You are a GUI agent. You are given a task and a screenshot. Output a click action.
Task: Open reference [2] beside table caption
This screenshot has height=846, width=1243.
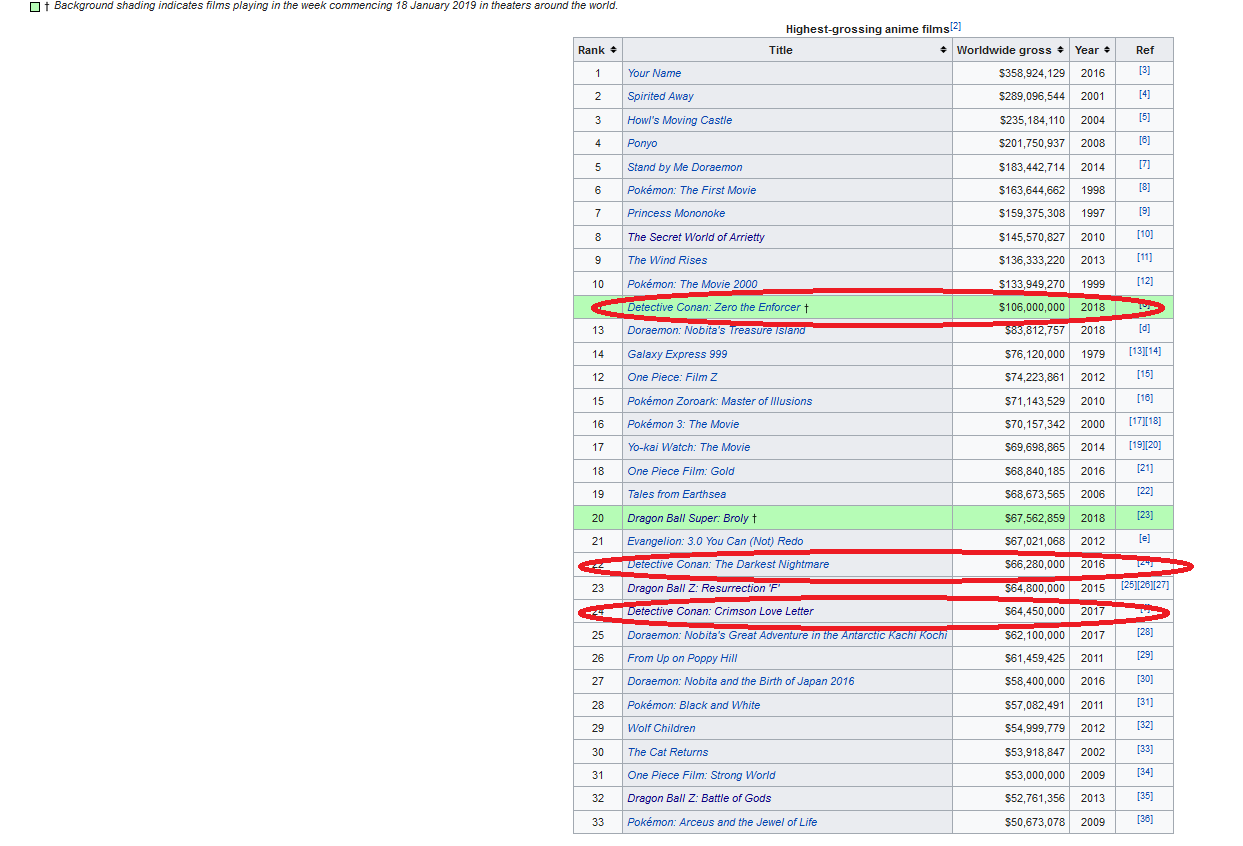(x=955, y=26)
